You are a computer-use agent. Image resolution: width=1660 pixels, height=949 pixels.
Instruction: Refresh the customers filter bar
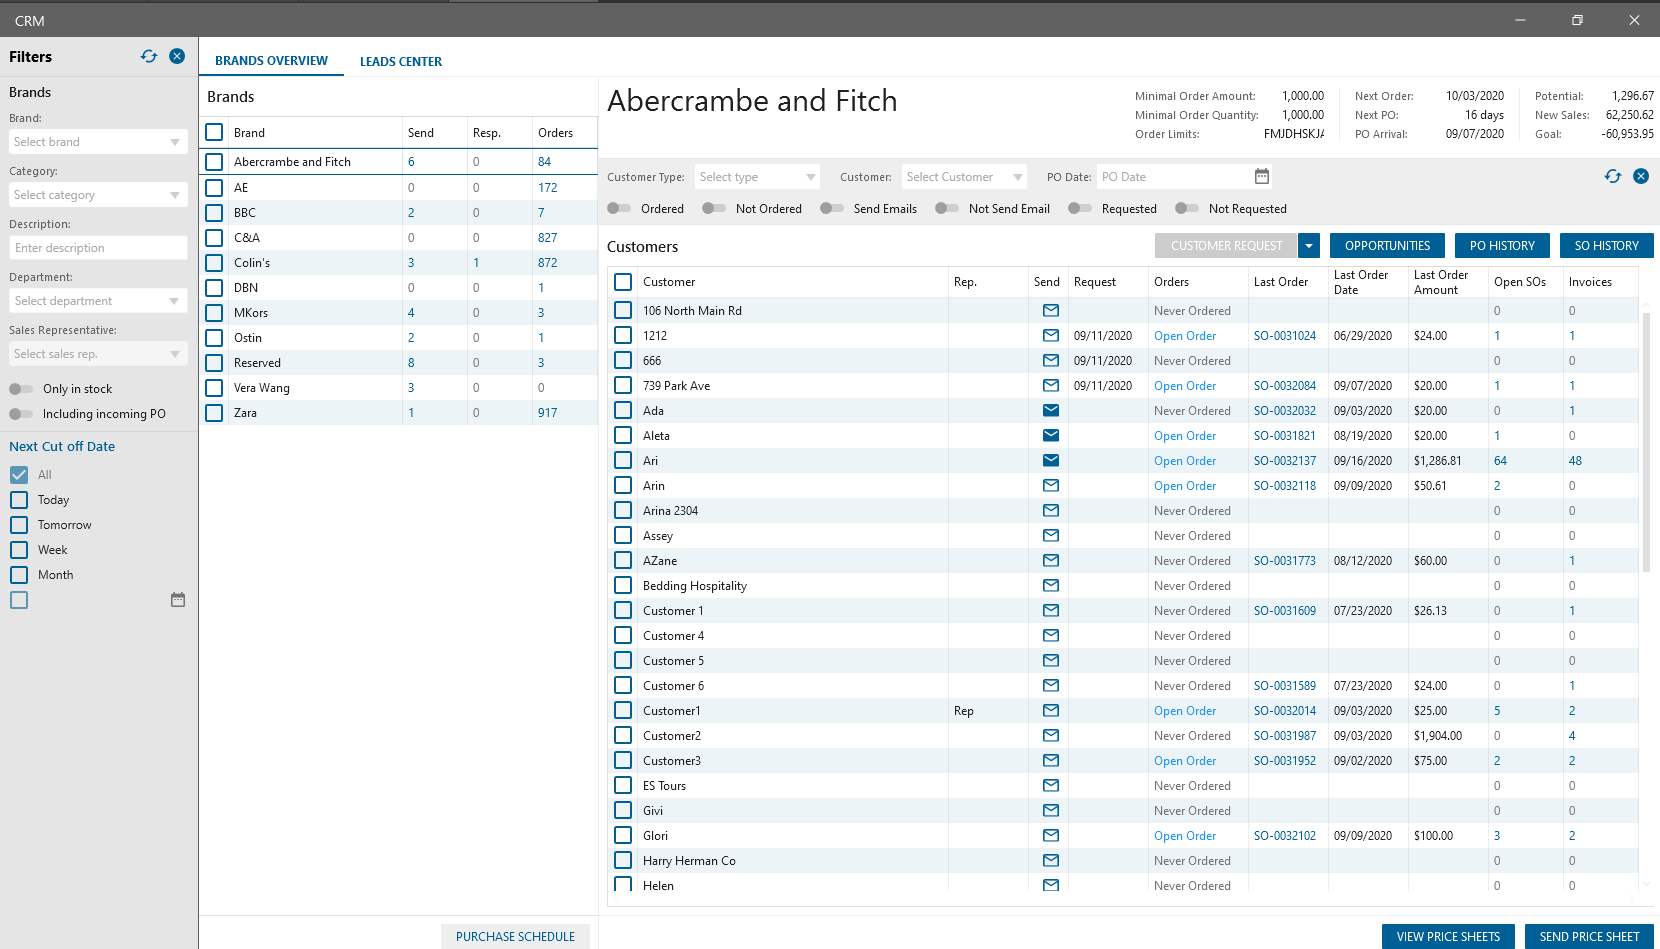point(1613,176)
